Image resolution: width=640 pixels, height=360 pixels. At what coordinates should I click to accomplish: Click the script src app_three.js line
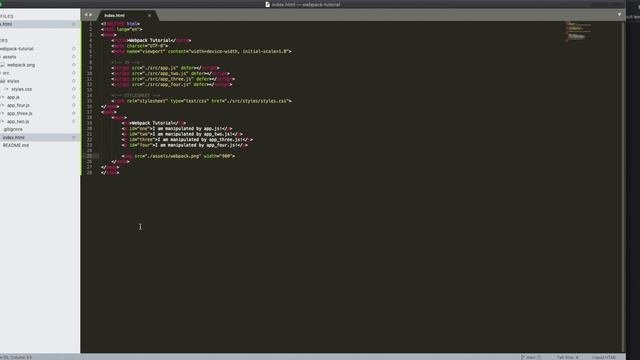(173, 79)
